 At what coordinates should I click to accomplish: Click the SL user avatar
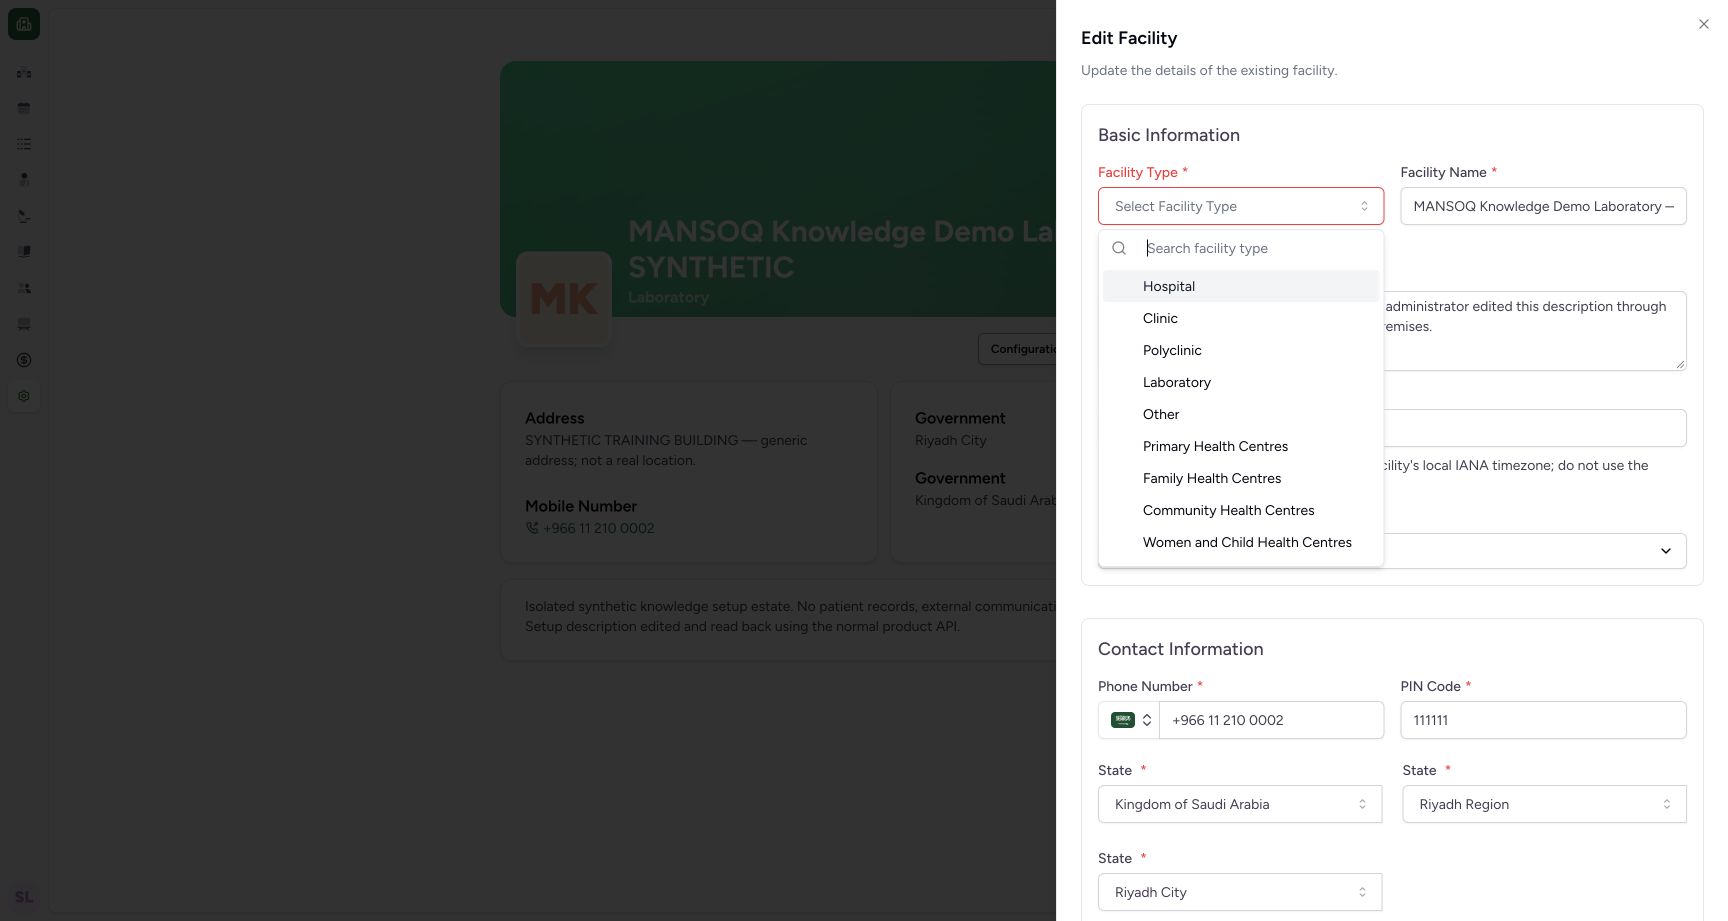click(x=24, y=897)
